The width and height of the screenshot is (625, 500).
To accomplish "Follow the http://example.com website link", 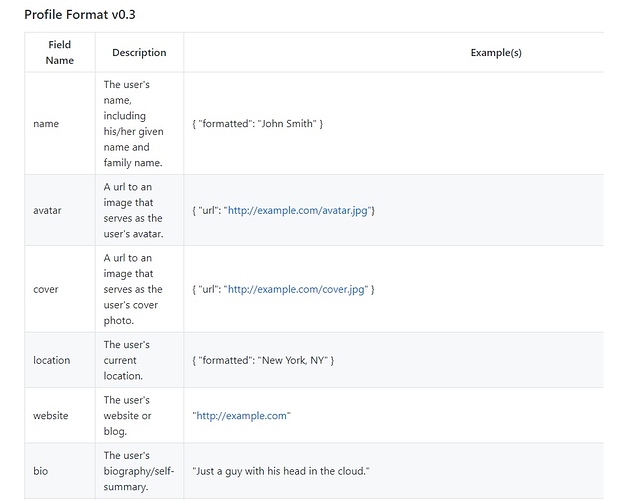I will coord(241,416).
